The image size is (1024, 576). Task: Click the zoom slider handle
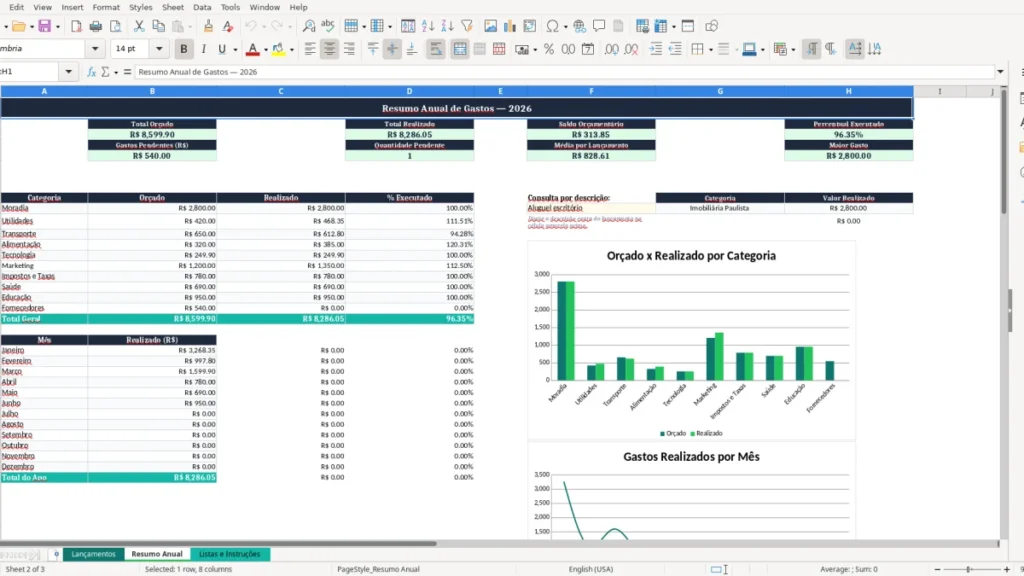[968, 569]
